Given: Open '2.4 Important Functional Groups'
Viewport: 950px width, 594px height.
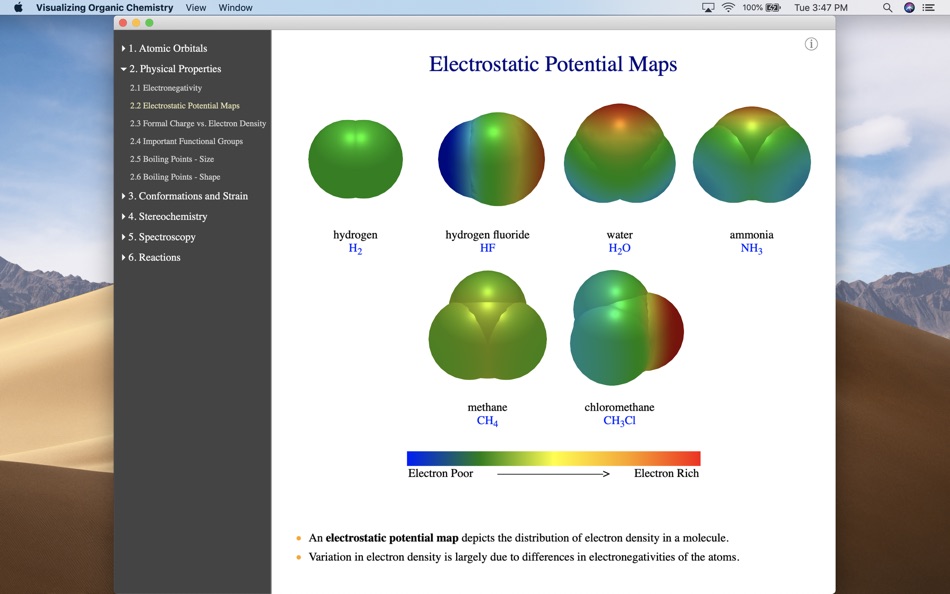Looking at the screenshot, I should coord(185,141).
